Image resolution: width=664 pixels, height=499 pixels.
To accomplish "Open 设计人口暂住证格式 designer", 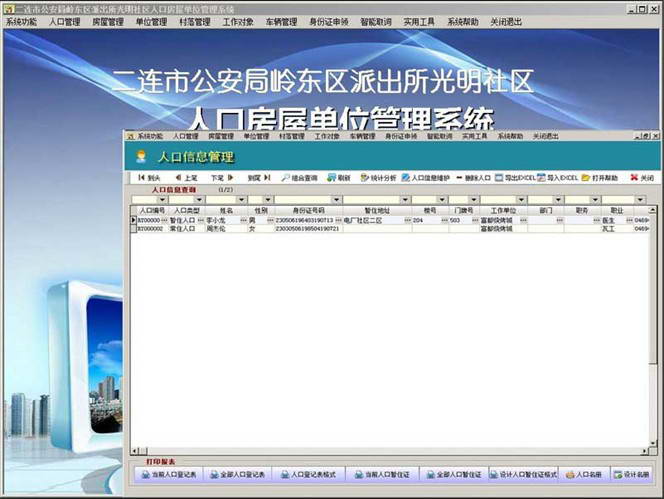I will [523, 474].
